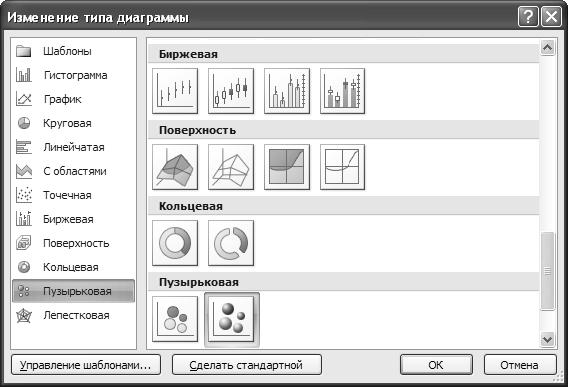Click the Пузырьковая bubble sidebar icon
The height and width of the screenshot is (387, 568).
click(24, 291)
